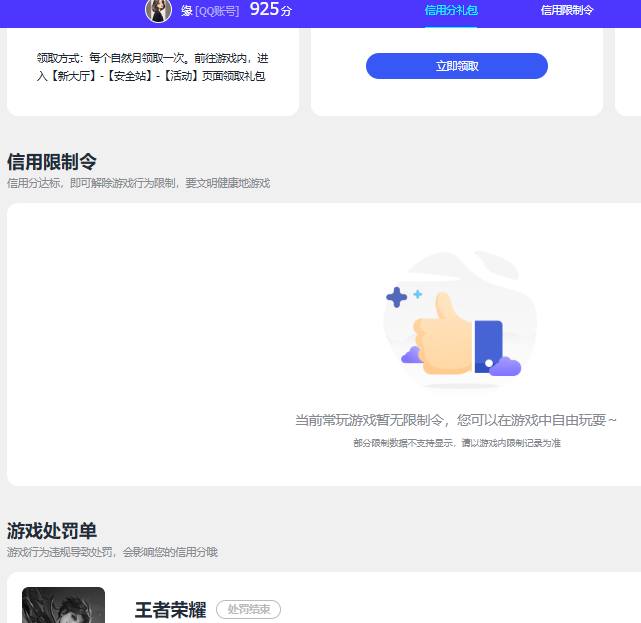Screen dimensions: 641x623
Task: Click the 当前常玩游戏暂无限制令 message
Action: (455, 420)
